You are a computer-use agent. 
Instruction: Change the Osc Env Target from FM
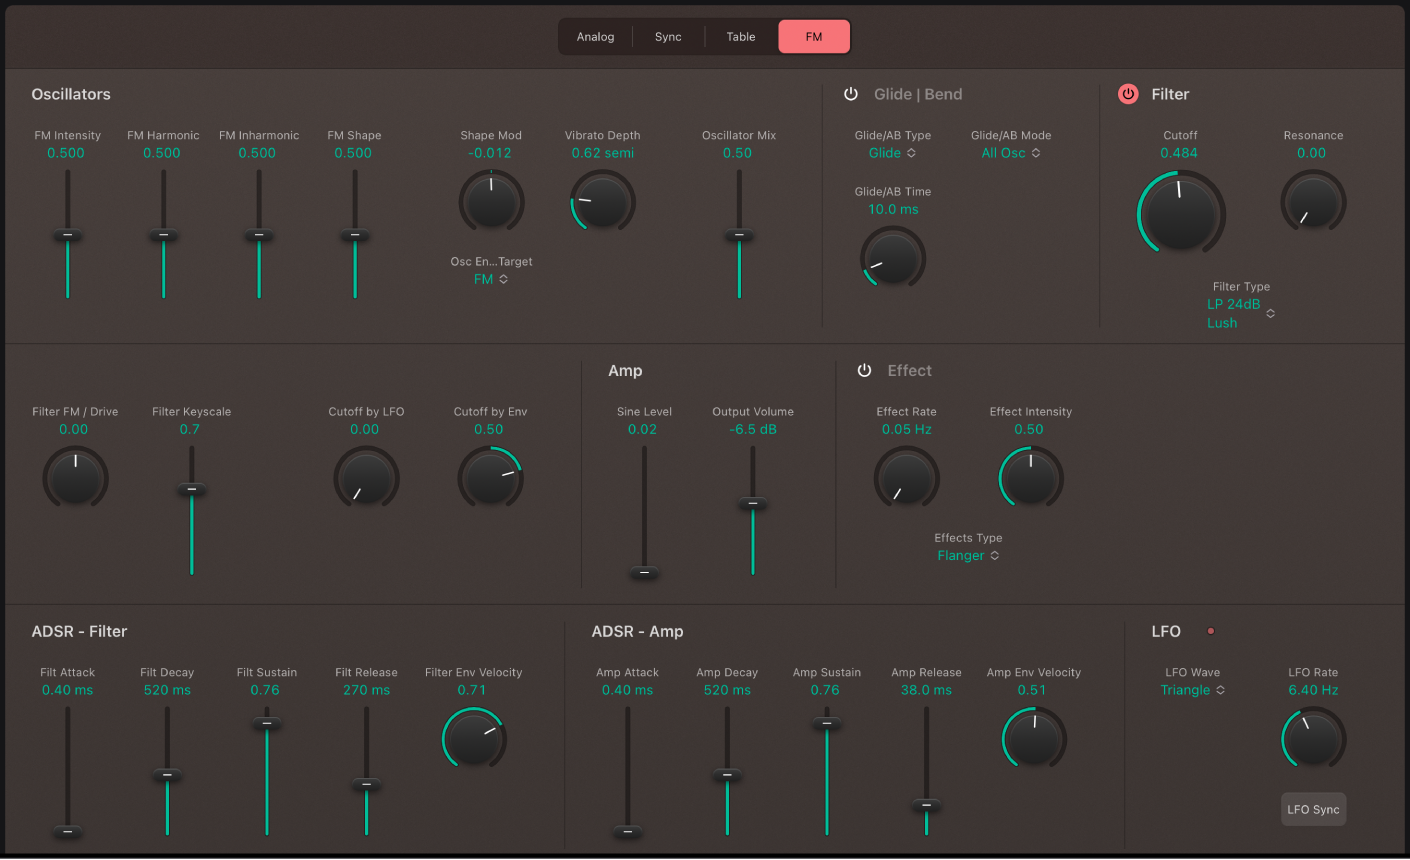[490, 279]
